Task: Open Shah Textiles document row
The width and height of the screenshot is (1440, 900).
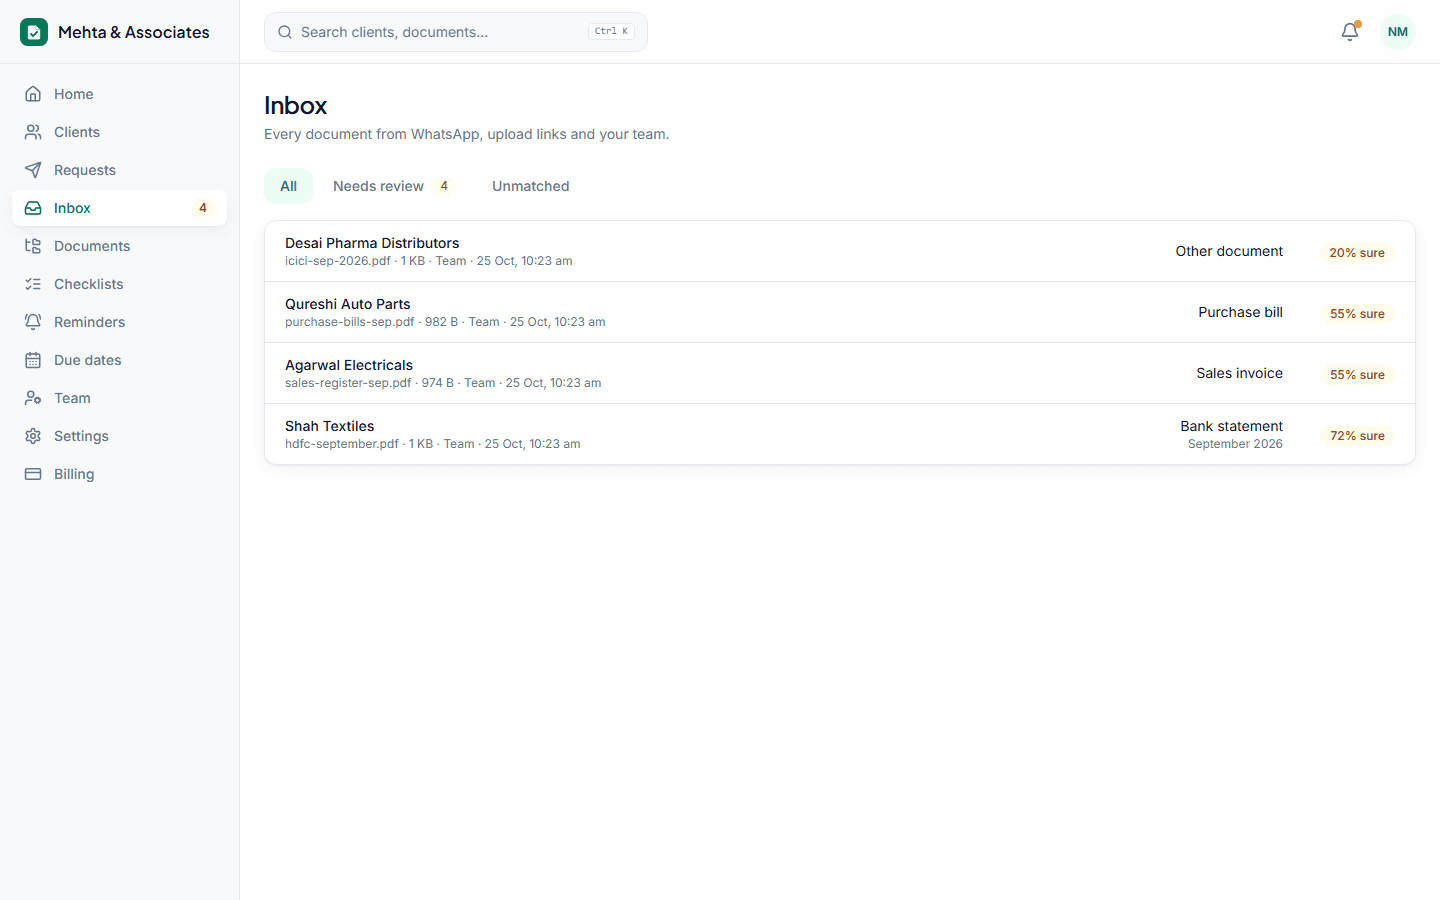Action: 840,434
